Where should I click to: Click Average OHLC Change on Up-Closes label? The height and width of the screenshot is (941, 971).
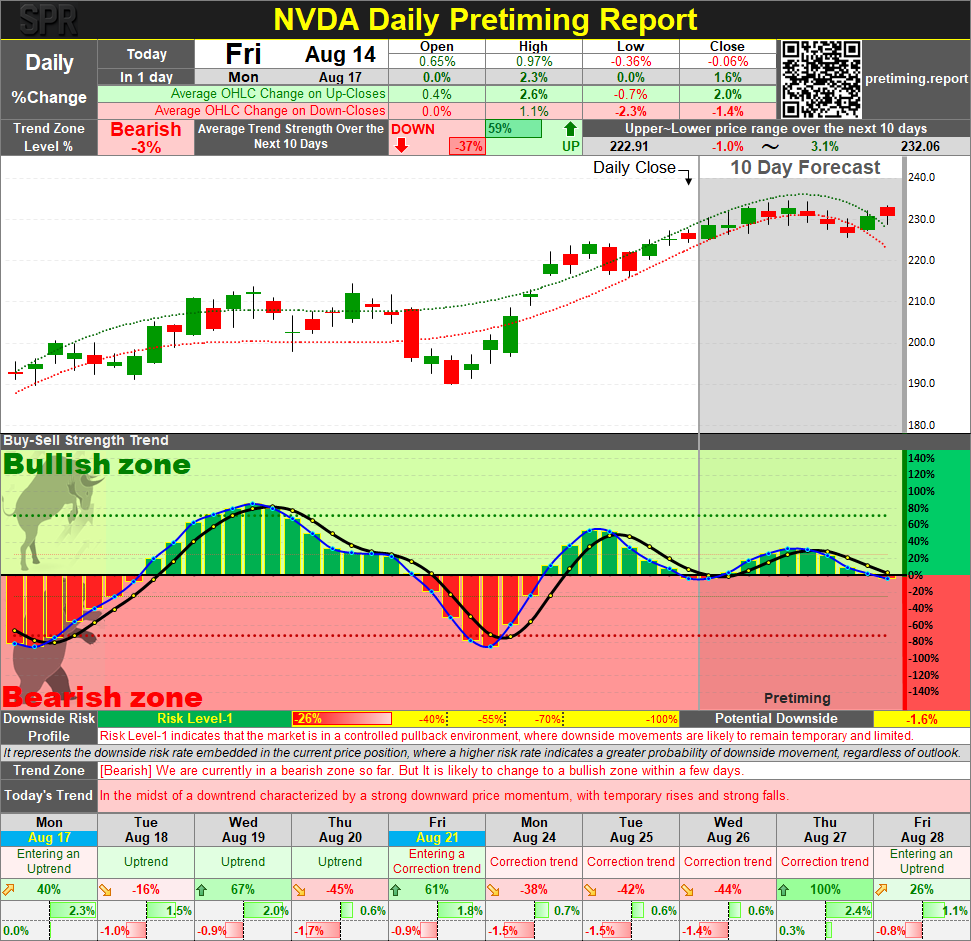click(x=278, y=93)
